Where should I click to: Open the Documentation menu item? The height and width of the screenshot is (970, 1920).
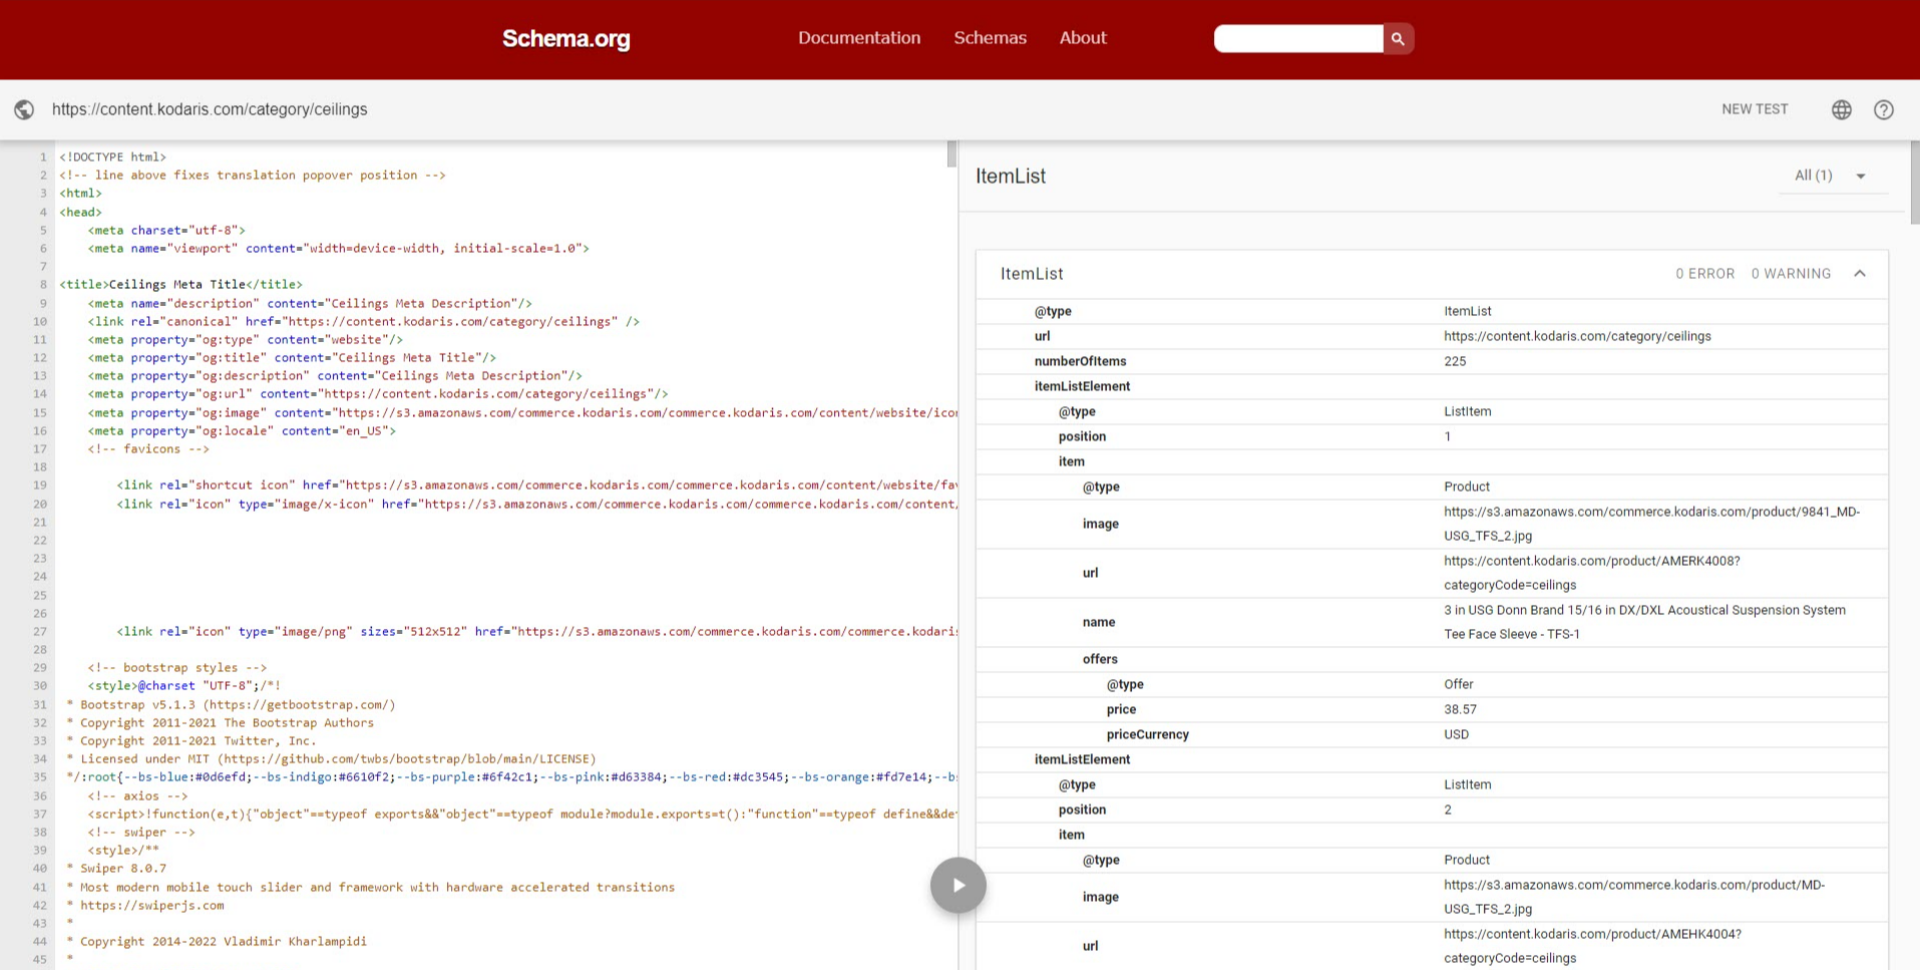point(859,38)
